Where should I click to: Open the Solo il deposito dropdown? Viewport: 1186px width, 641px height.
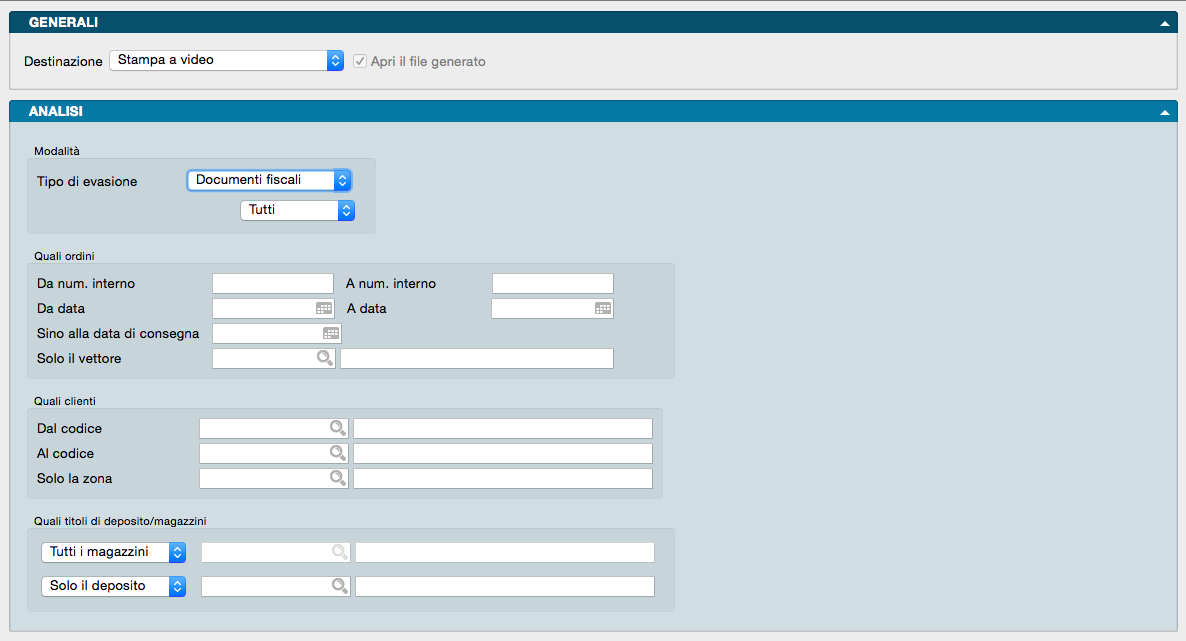point(113,586)
